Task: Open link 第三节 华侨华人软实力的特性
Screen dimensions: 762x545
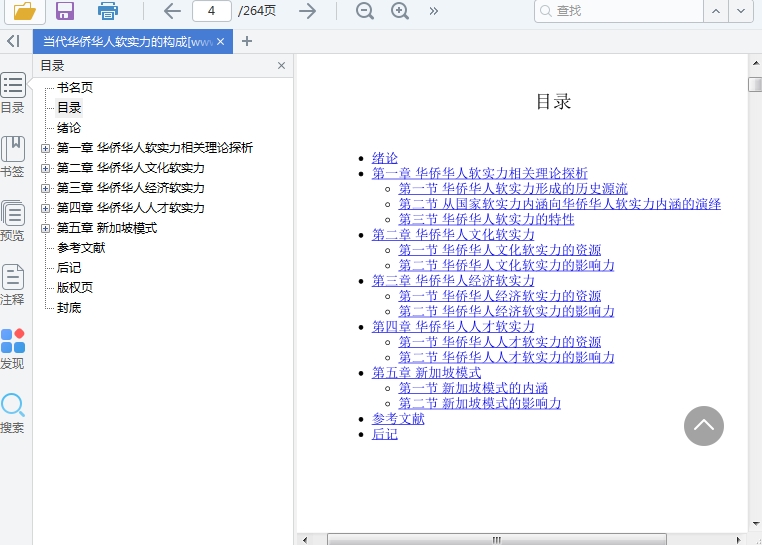Action: [x=486, y=219]
